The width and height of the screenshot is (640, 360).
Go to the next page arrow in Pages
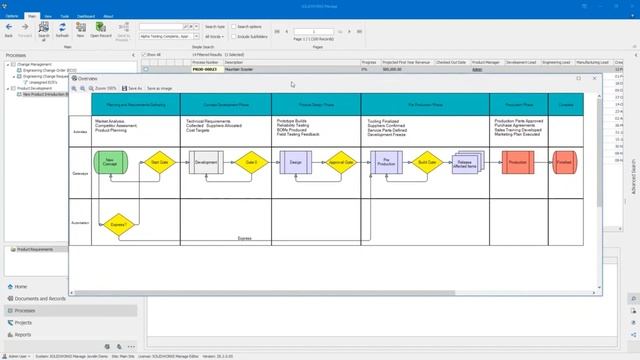pos(349,31)
